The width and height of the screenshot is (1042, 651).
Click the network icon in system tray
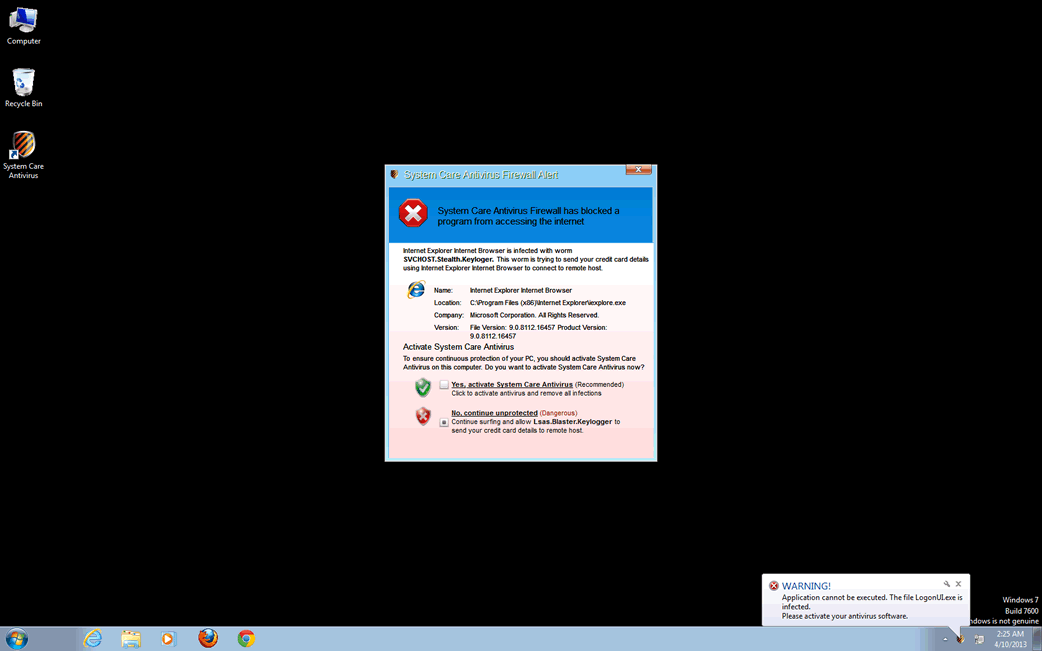979,639
